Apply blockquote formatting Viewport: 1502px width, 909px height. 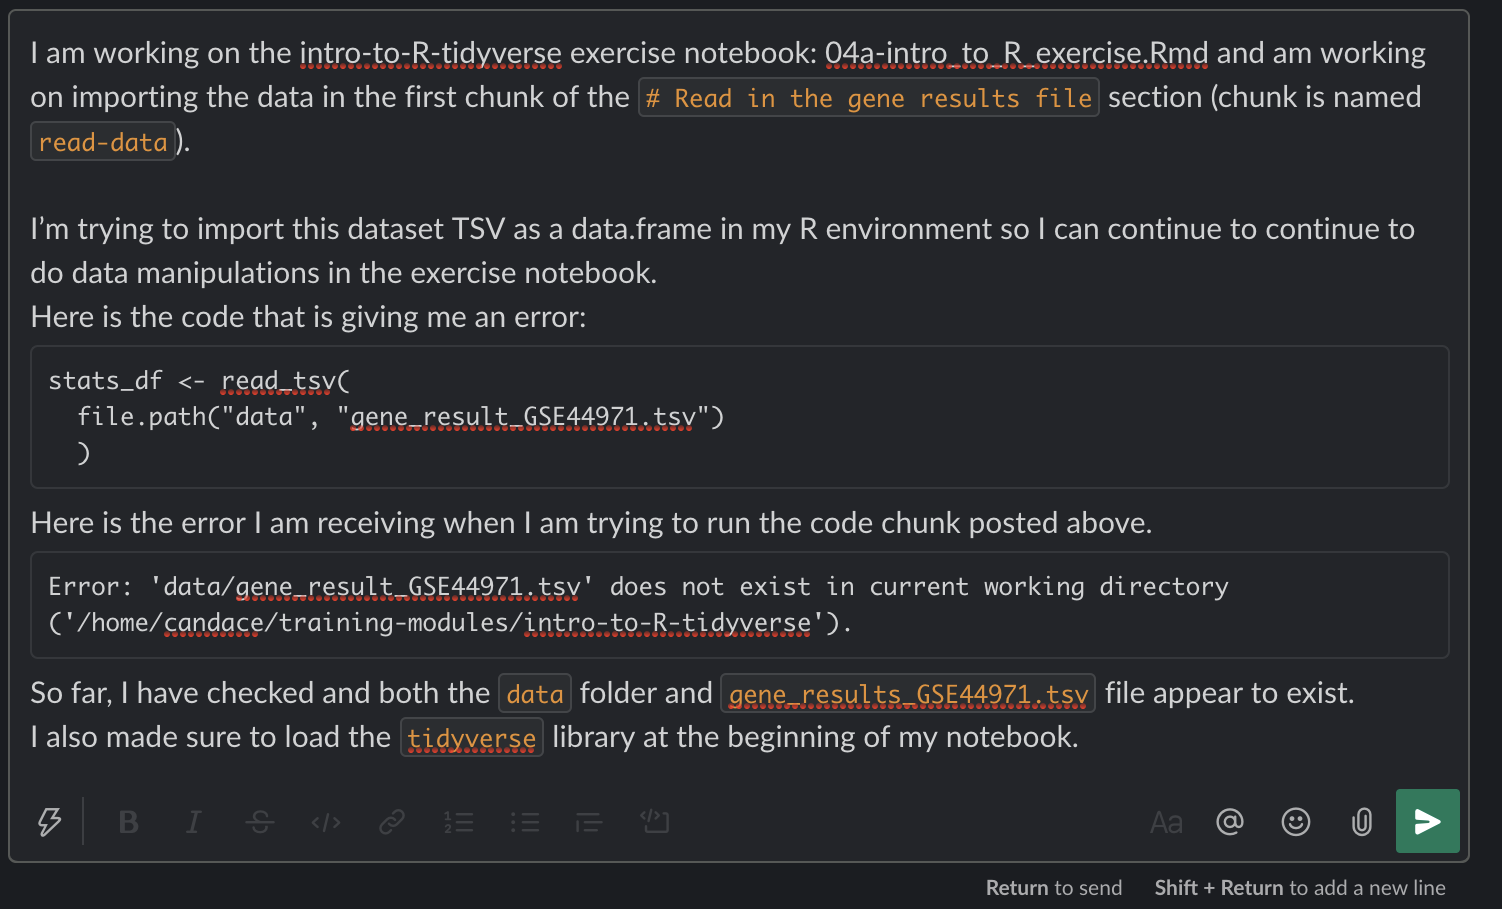[589, 822]
